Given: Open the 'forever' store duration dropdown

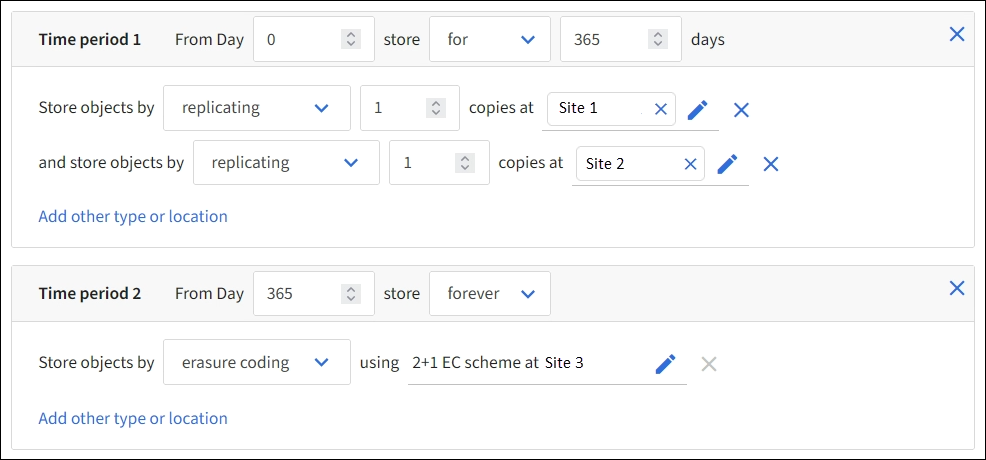Looking at the screenshot, I should [x=490, y=294].
